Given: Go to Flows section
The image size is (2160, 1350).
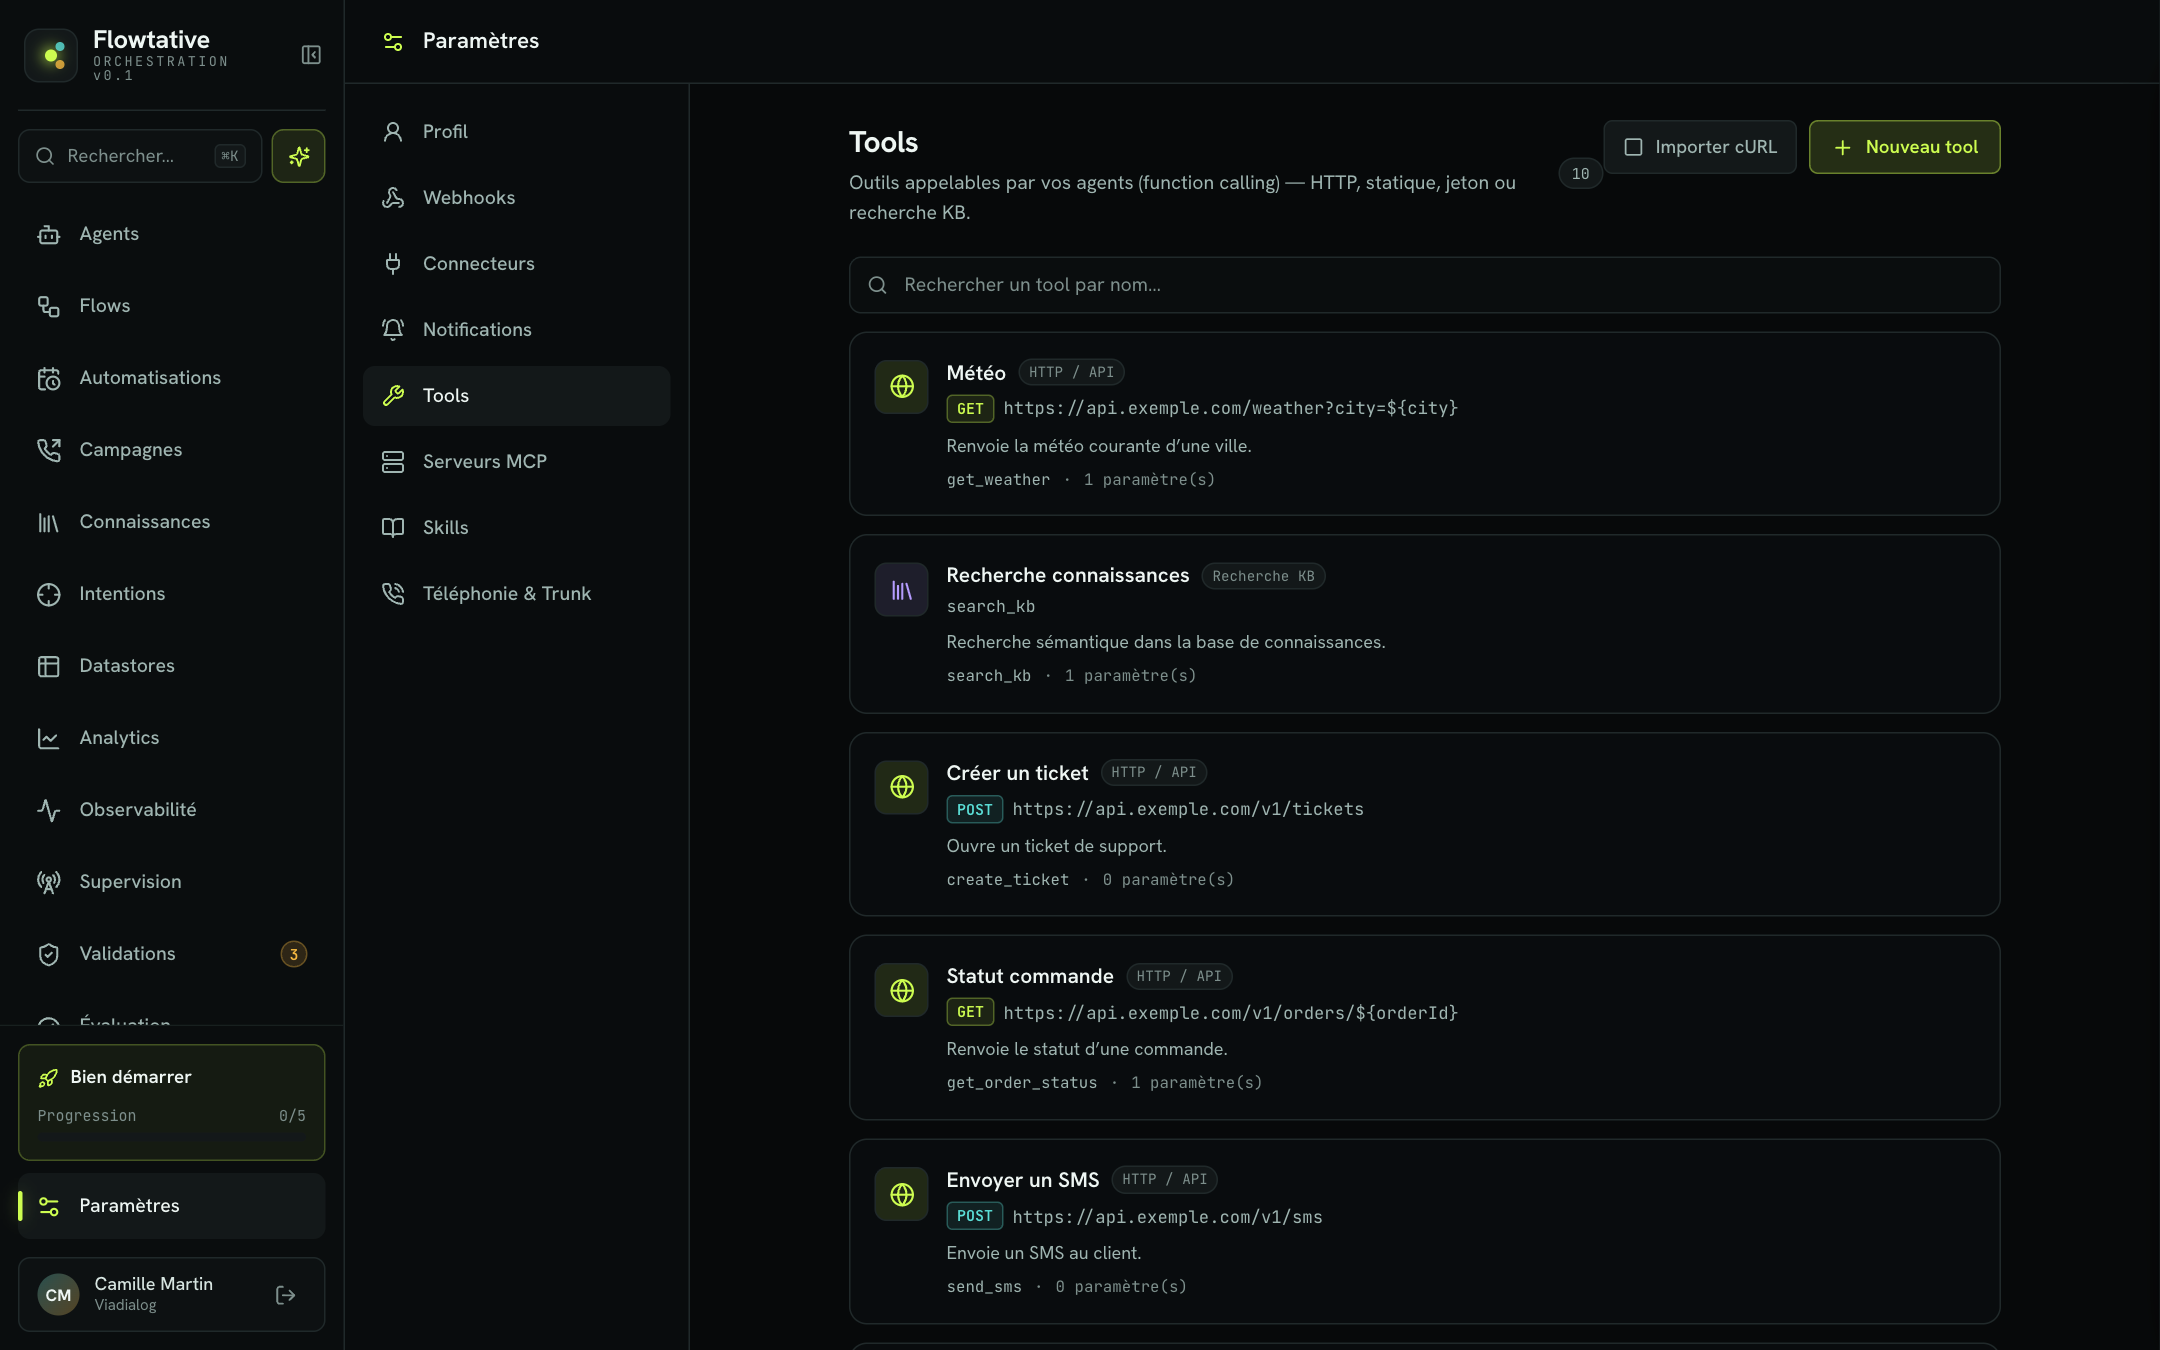Looking at the screenshot, I should point(171,306).
